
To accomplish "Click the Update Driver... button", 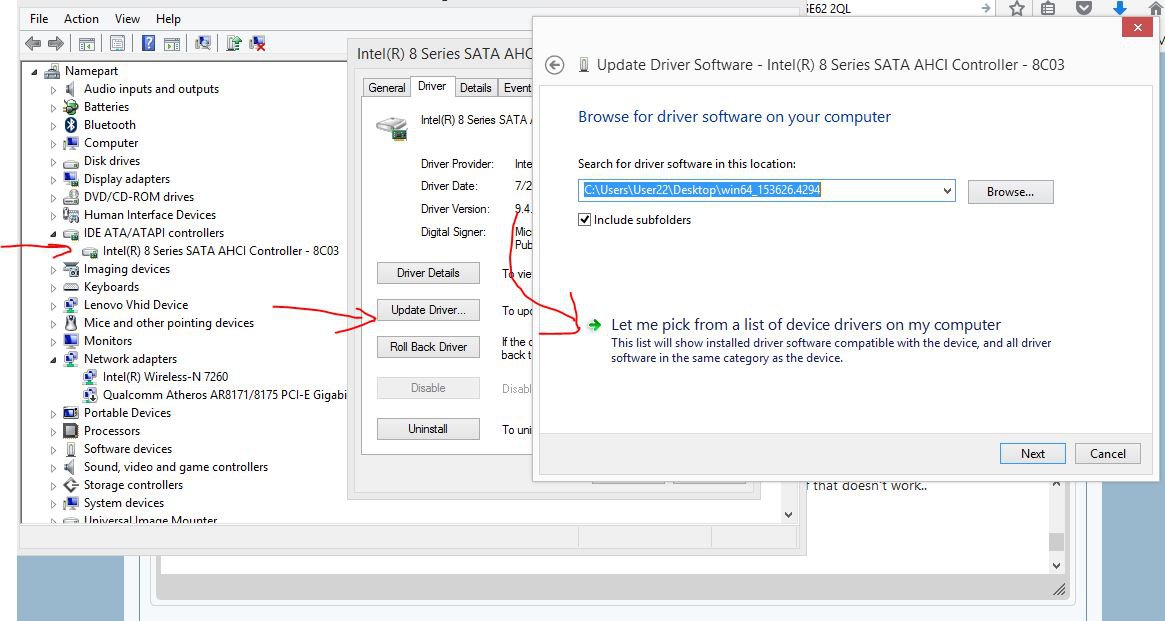I will coord(428,310).
